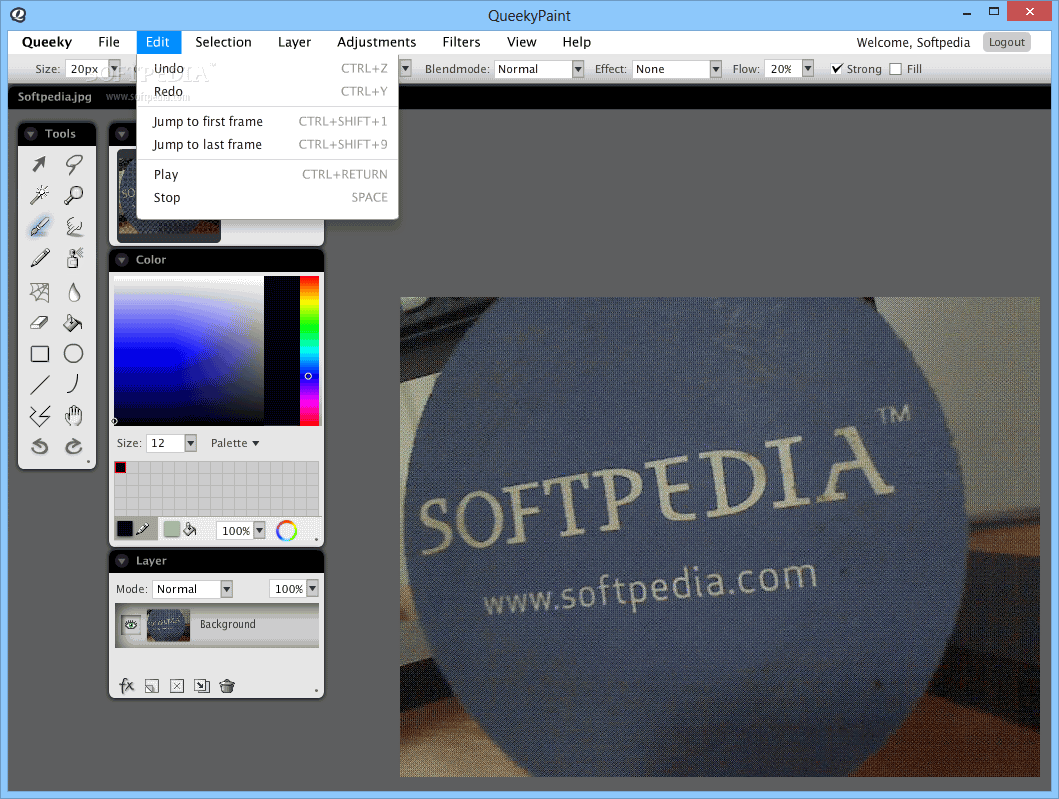
Task: Open the color wheel picker icon
Action: point(286,531)
